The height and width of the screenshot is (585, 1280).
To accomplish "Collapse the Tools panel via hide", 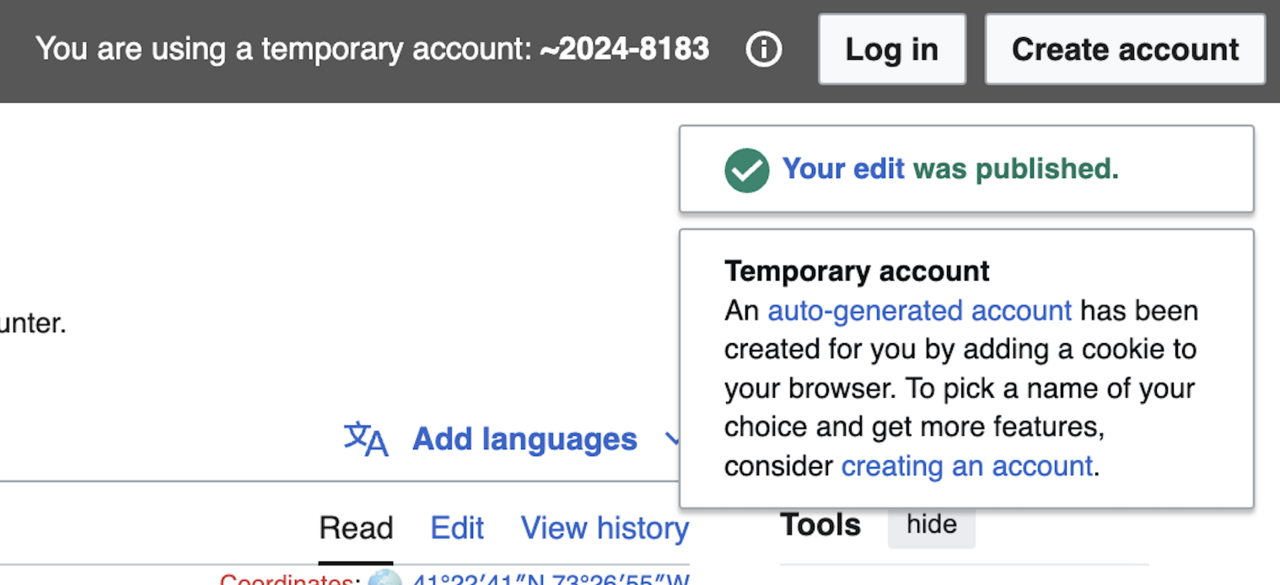I will 931,524.
